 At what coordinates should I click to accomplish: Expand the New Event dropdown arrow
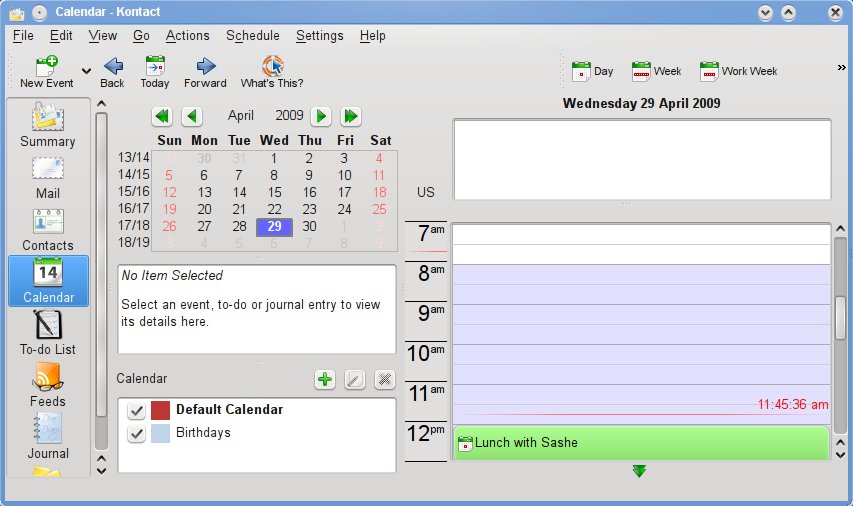[x=86, y=71]
